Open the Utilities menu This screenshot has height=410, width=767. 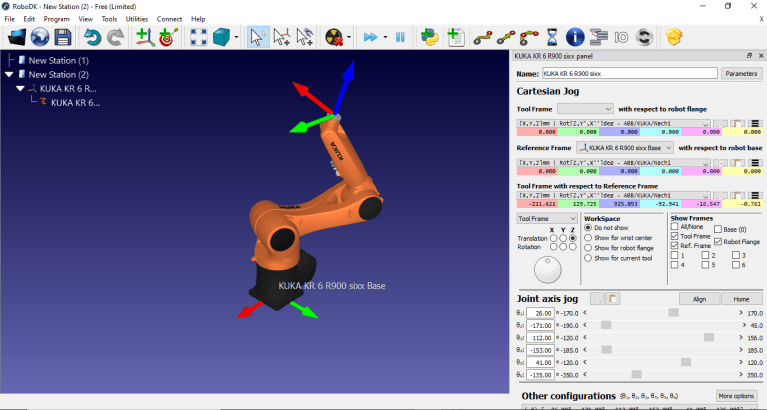click(x=137, y=18)
